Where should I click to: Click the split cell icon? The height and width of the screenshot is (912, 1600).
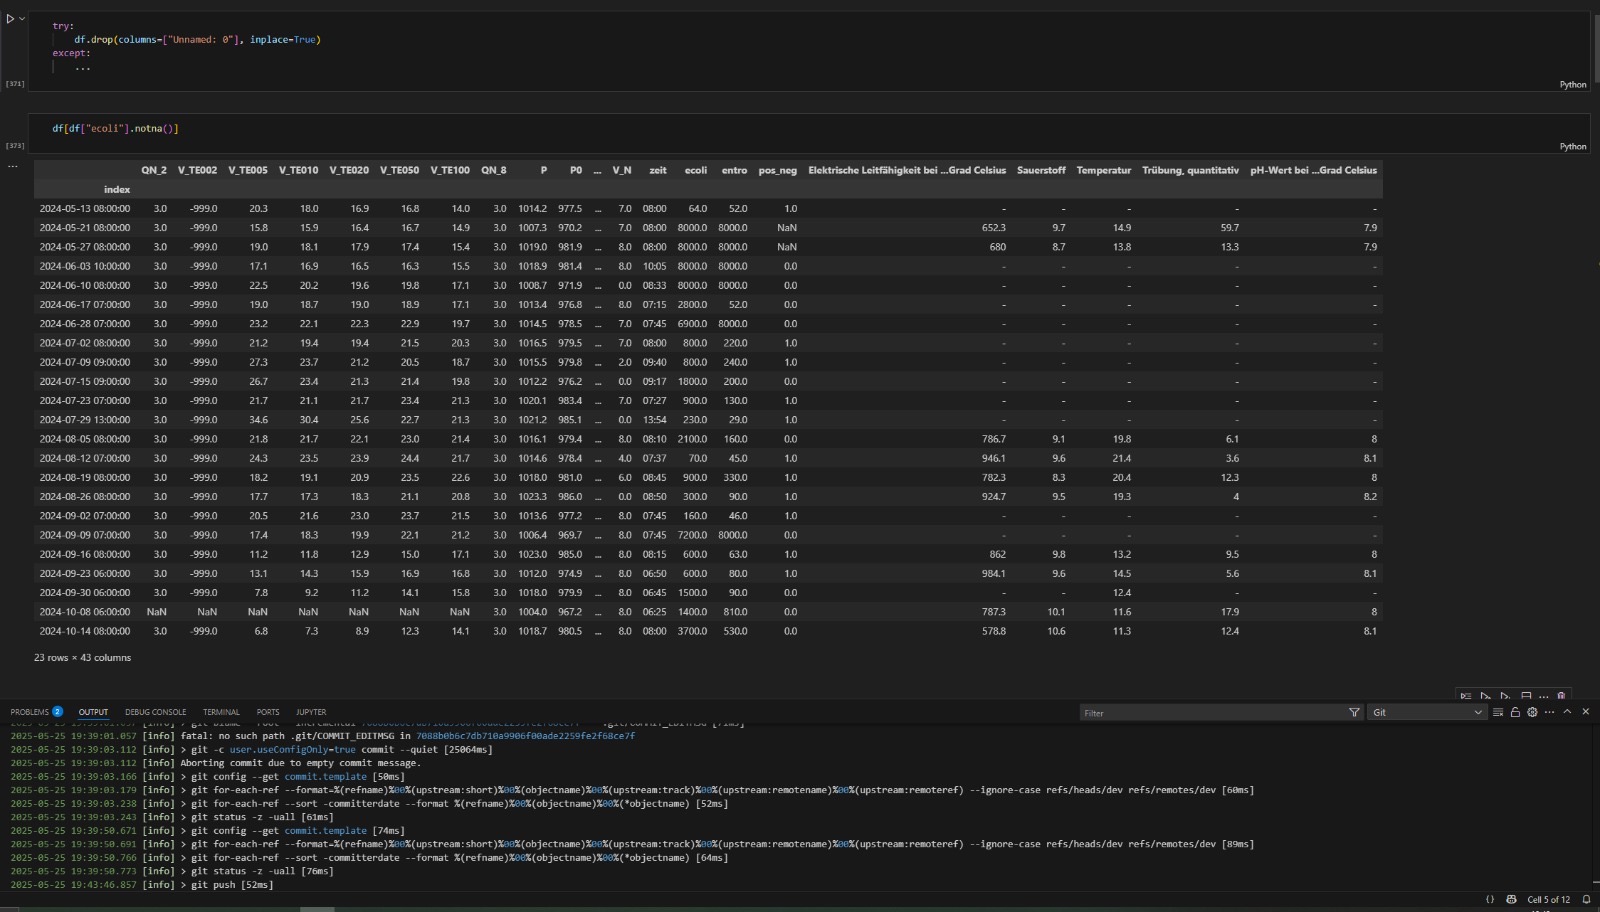coord(1526,696)
